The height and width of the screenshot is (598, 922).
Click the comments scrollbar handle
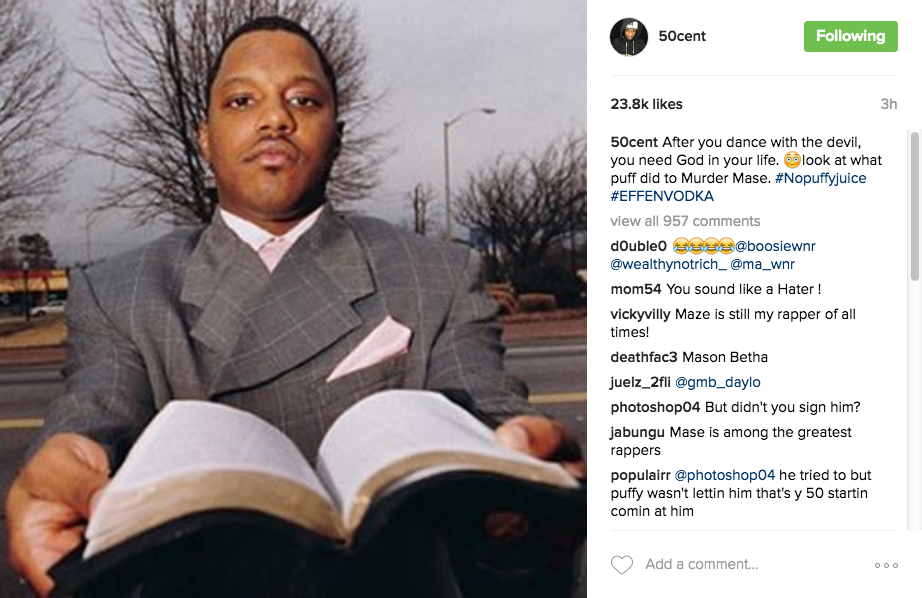(914, 206)
